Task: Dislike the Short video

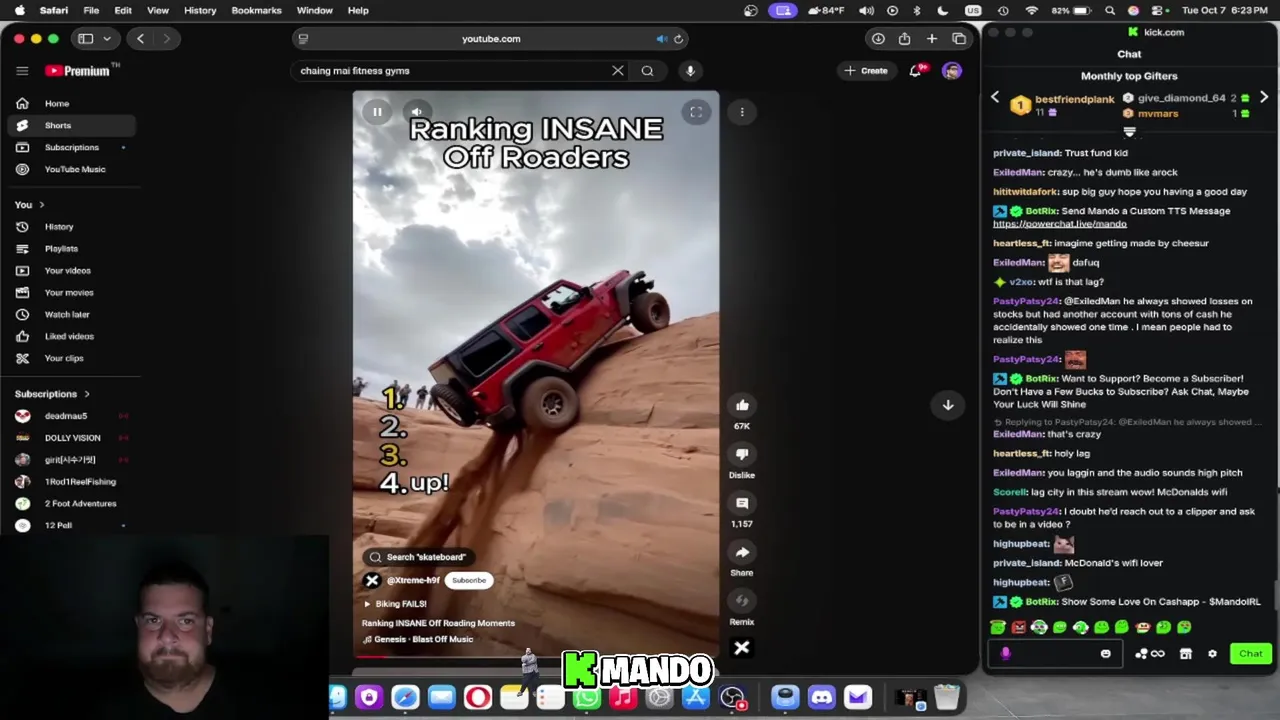Action: pos(742,454)
